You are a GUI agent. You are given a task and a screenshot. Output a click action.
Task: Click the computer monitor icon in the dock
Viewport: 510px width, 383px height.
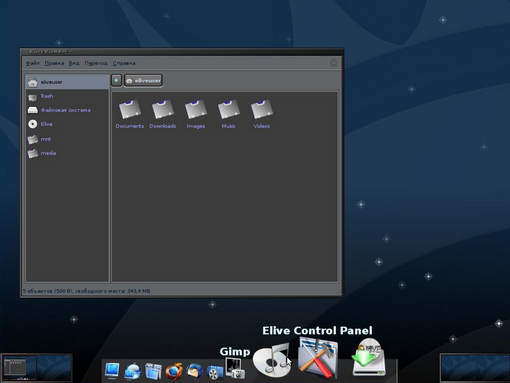click(112, 371)
